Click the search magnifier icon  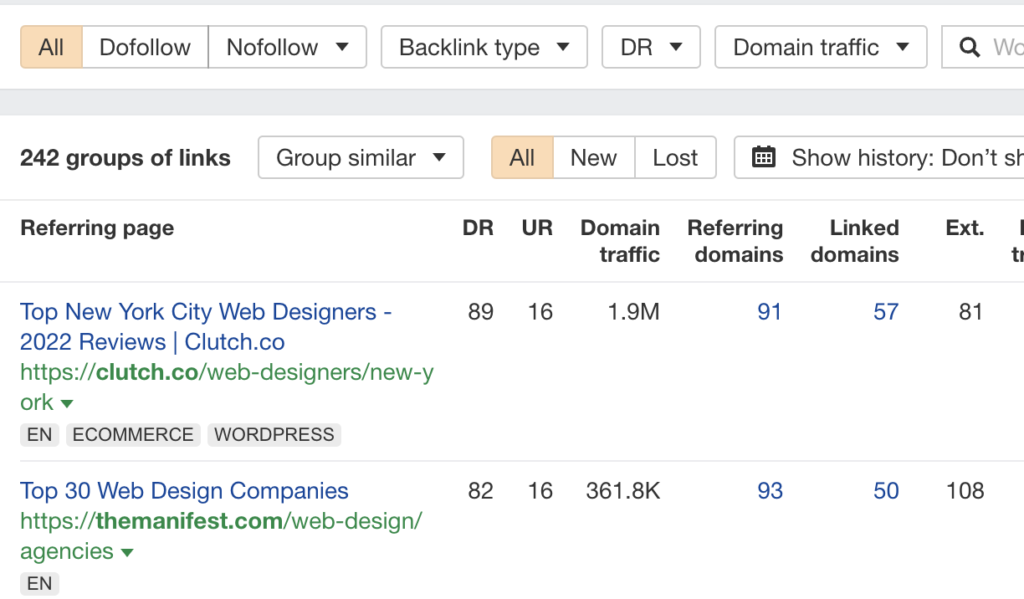coord(968,47)
